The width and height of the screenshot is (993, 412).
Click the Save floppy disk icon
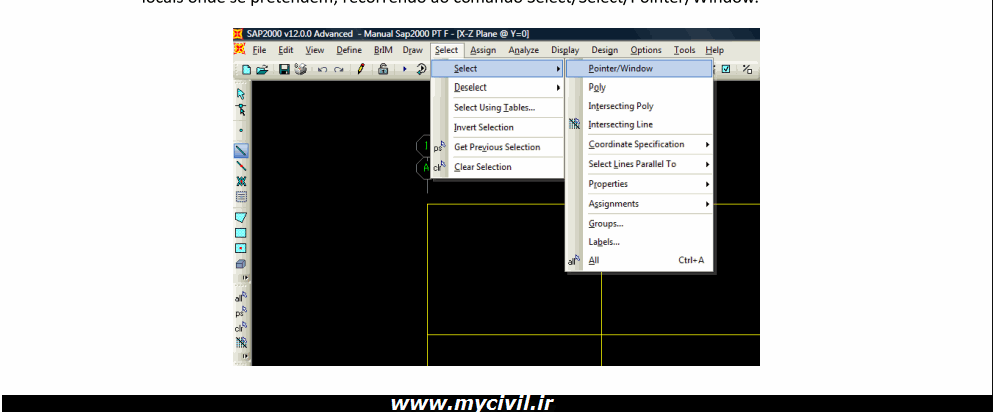point(284,70)
